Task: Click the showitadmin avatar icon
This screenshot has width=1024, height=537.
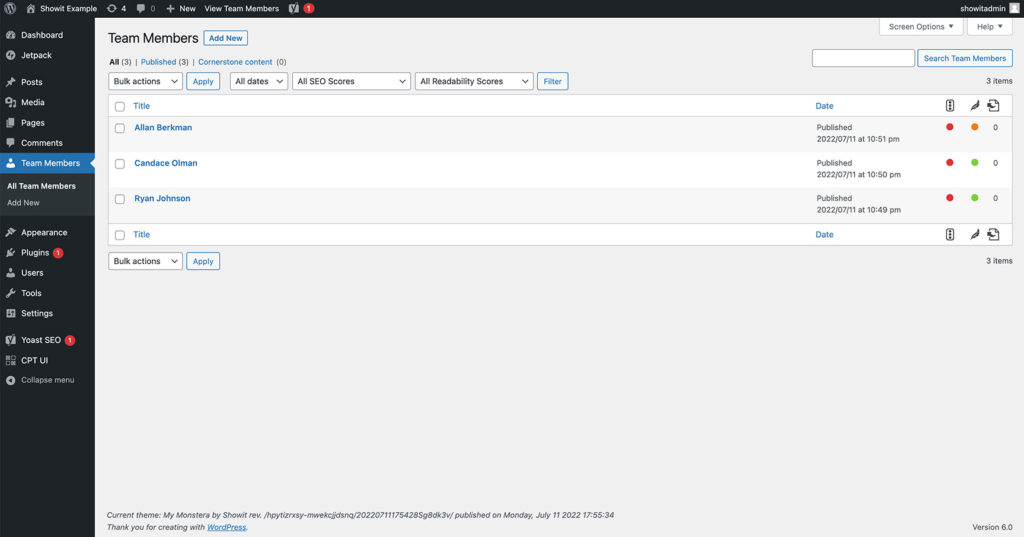Action: click(1014, 8)
